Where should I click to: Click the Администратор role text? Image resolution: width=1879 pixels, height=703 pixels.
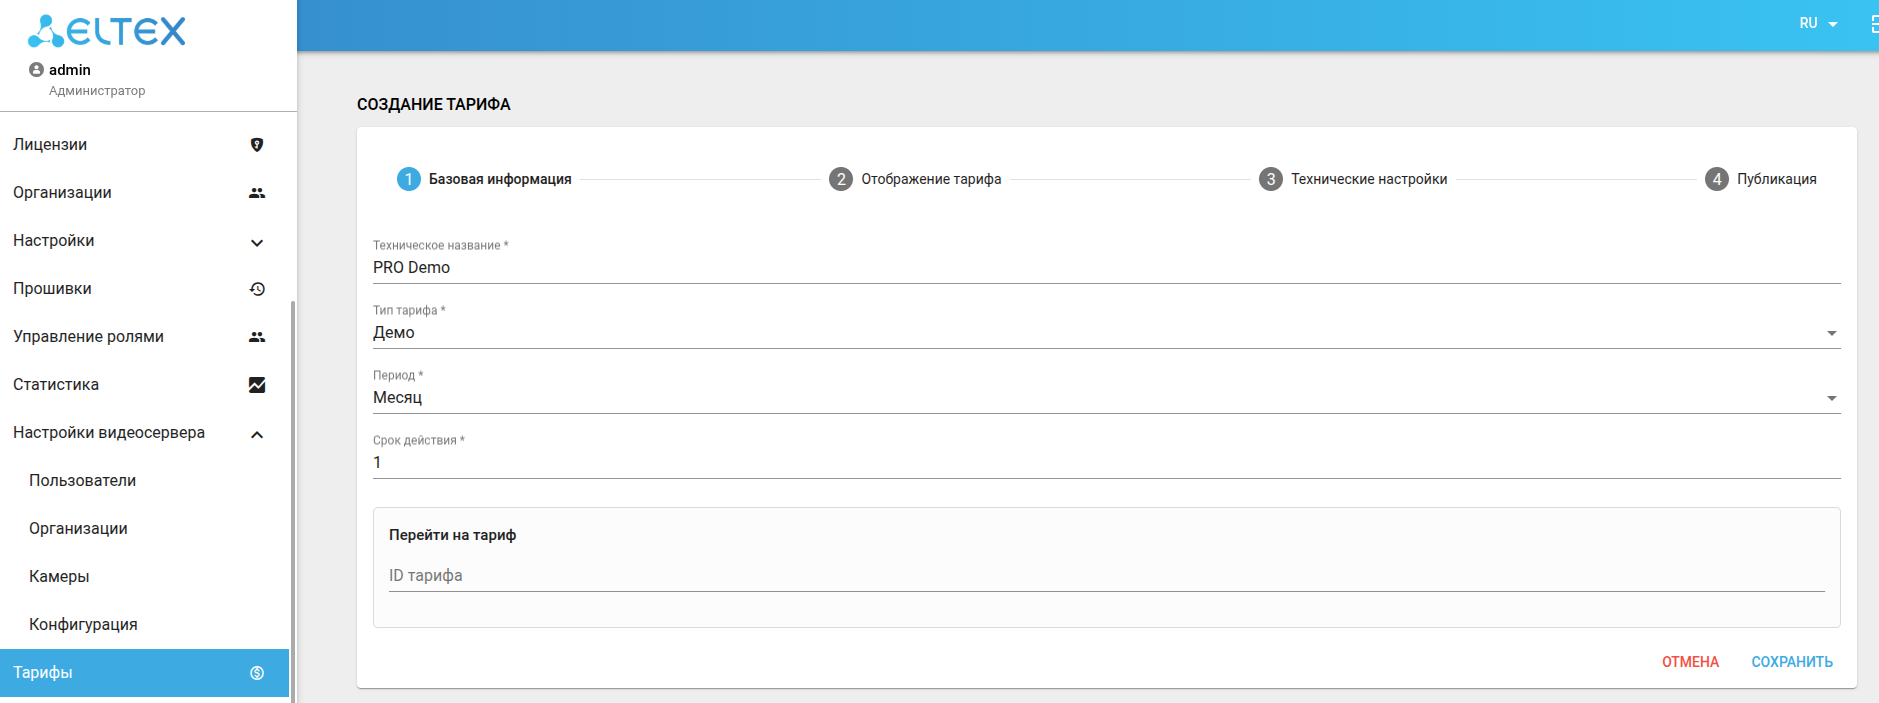coord(97,91)
